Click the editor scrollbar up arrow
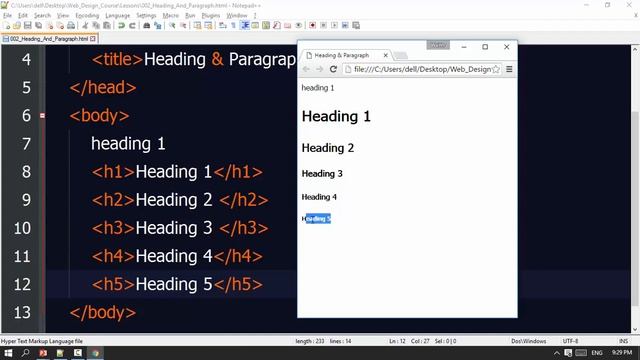 click(x=635, y=49)
